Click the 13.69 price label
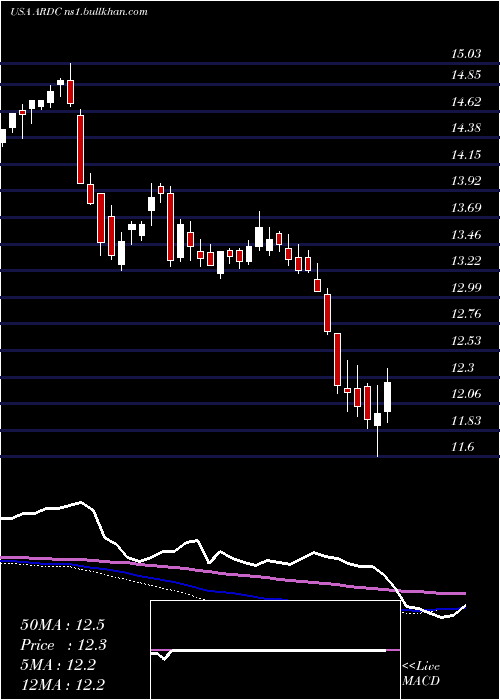This screenshot has height=700, width=500. pos(466,208)
